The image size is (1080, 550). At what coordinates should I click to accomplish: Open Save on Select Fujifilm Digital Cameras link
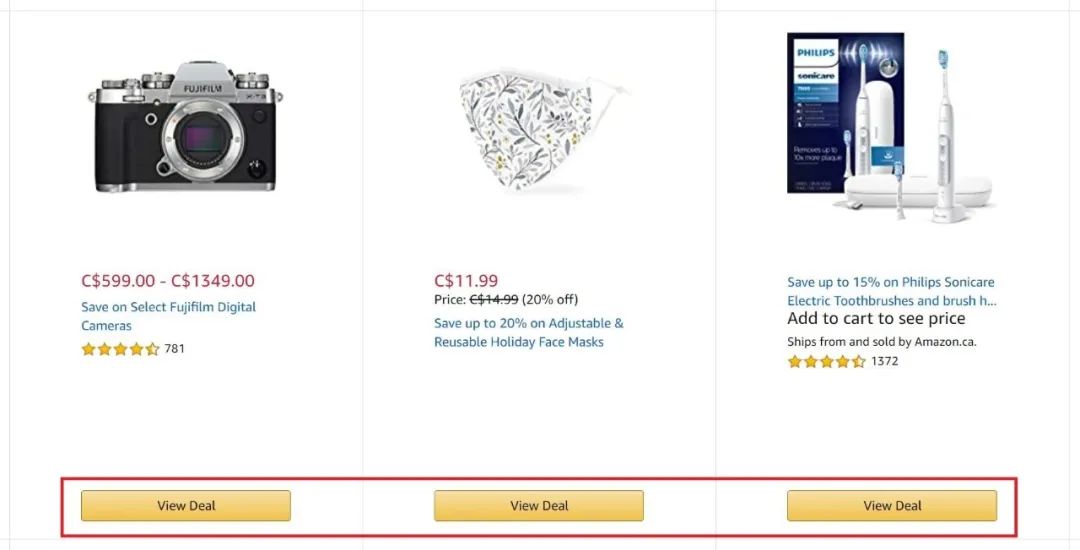[x=169, y=316]
